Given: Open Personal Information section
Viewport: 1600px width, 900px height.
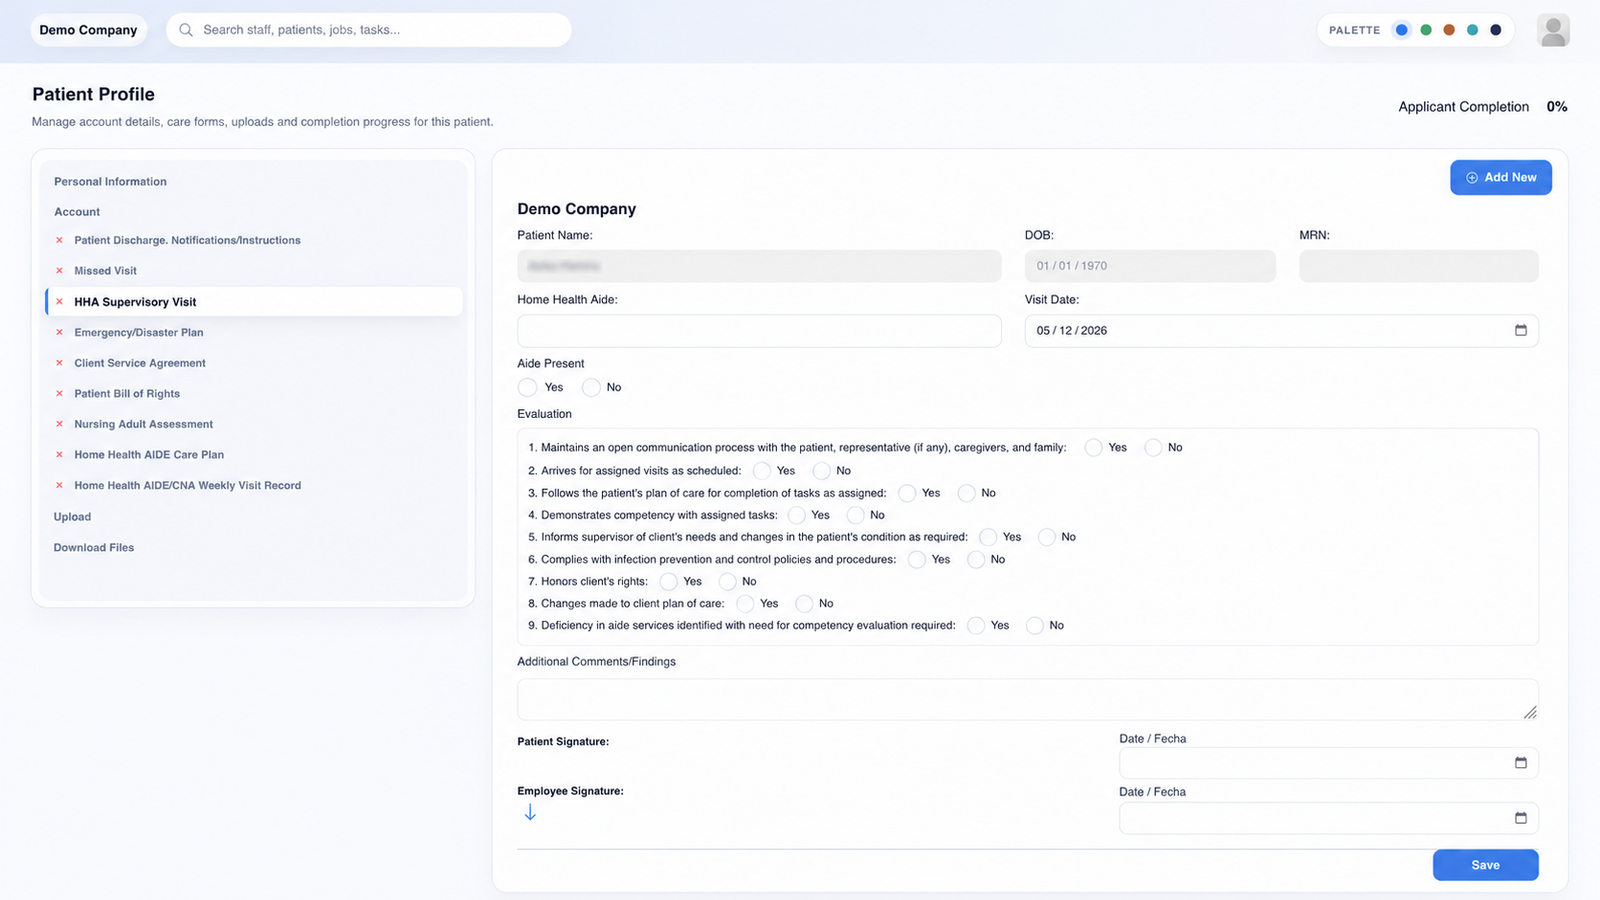Looking at the screenshot, I should click(x=110, y=182).
